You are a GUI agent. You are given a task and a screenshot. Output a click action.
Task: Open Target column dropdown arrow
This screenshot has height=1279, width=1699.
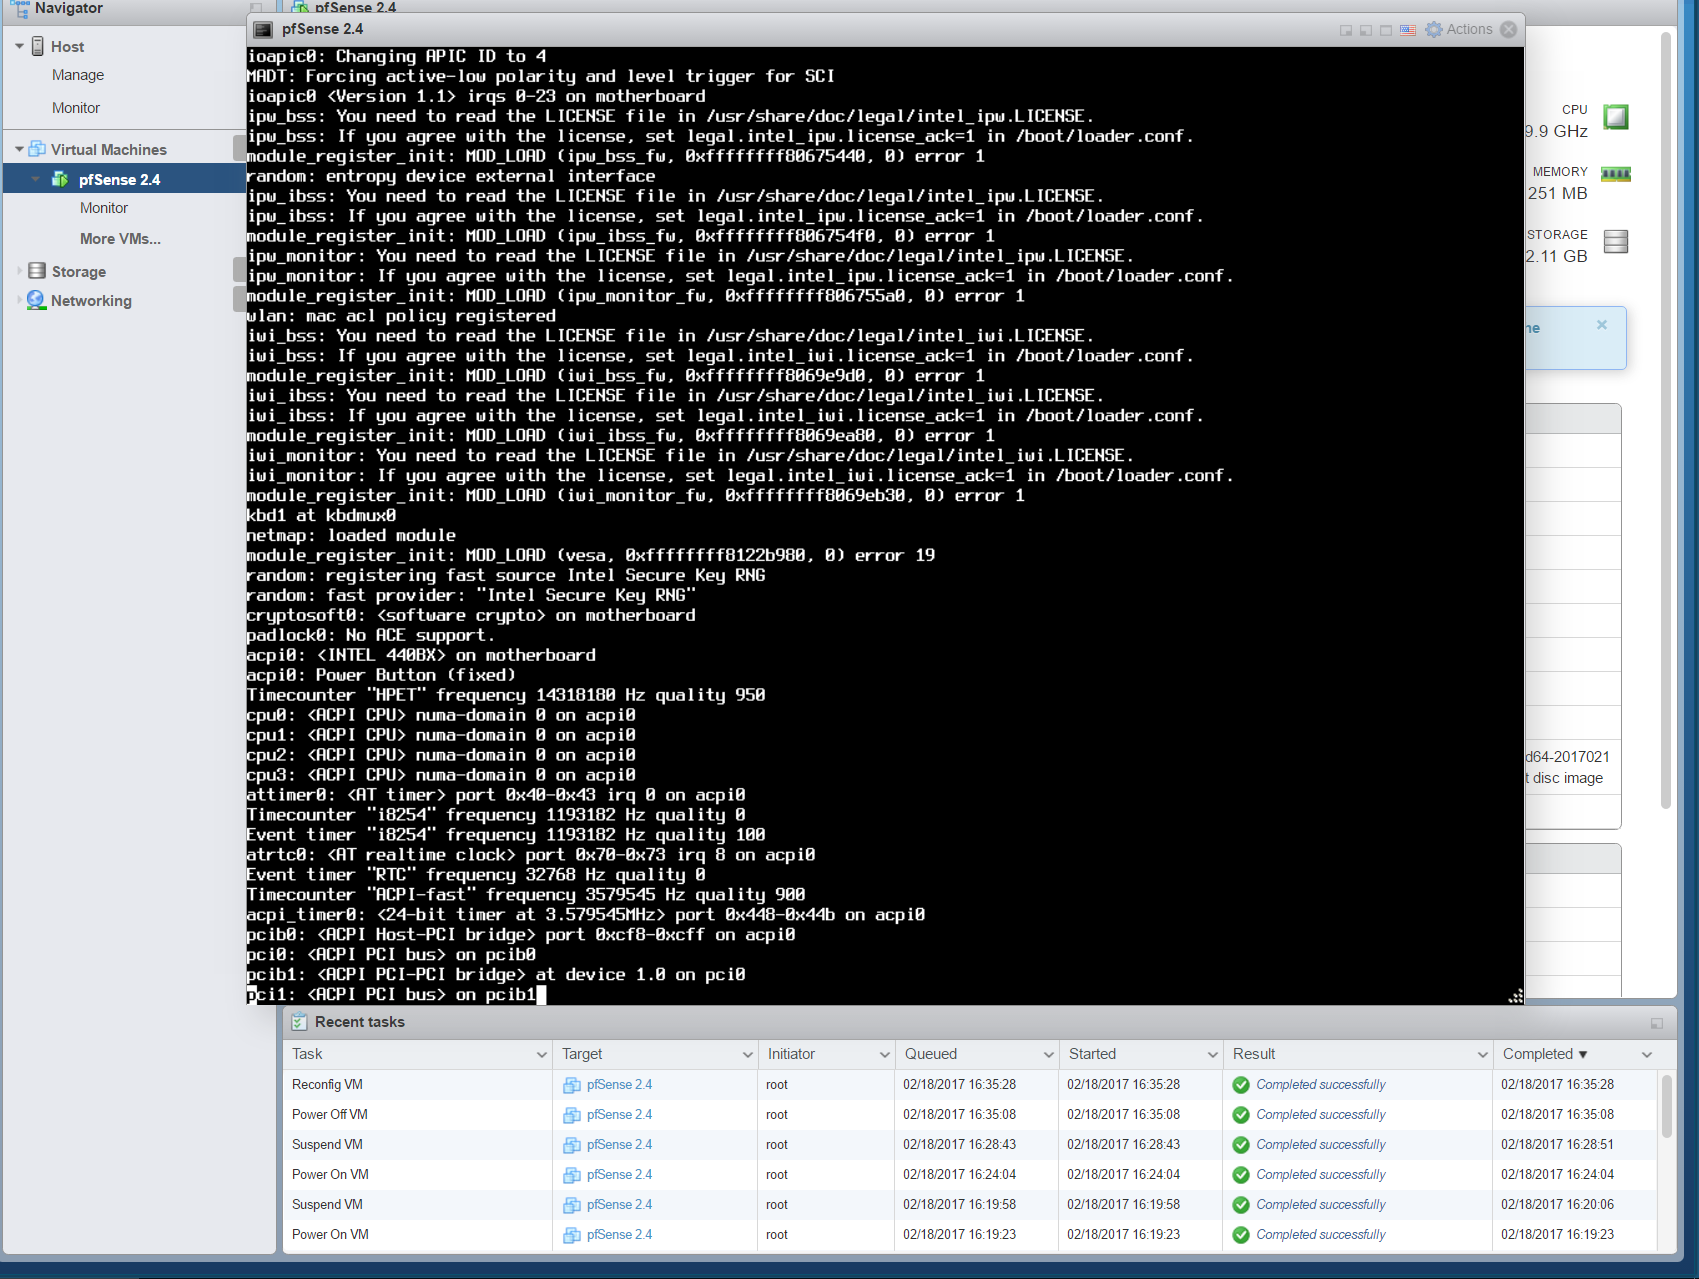point(747,1055)
